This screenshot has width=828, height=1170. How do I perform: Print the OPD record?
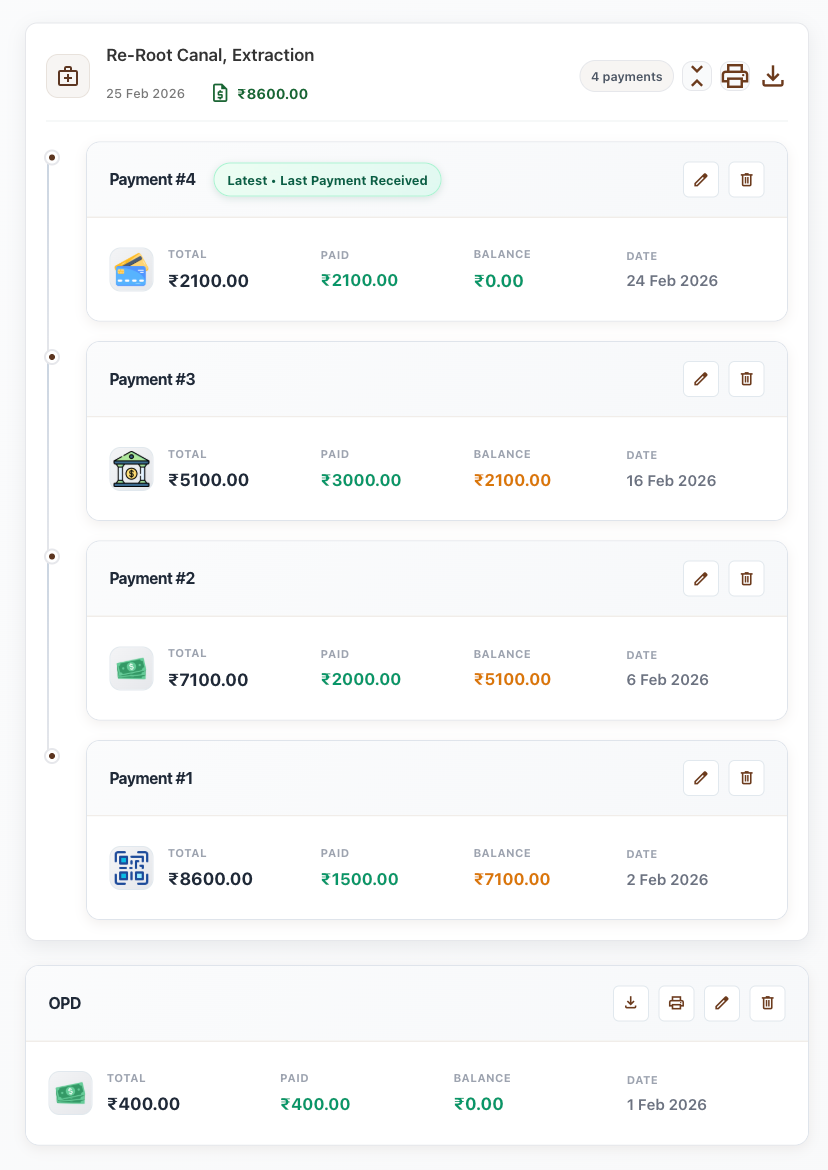(x=676, y=1003)
